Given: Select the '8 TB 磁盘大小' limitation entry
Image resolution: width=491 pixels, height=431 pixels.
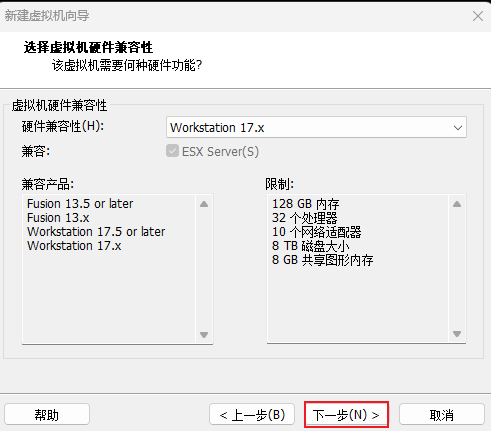Looking at the screenshot, I should [x=311, y=246].
